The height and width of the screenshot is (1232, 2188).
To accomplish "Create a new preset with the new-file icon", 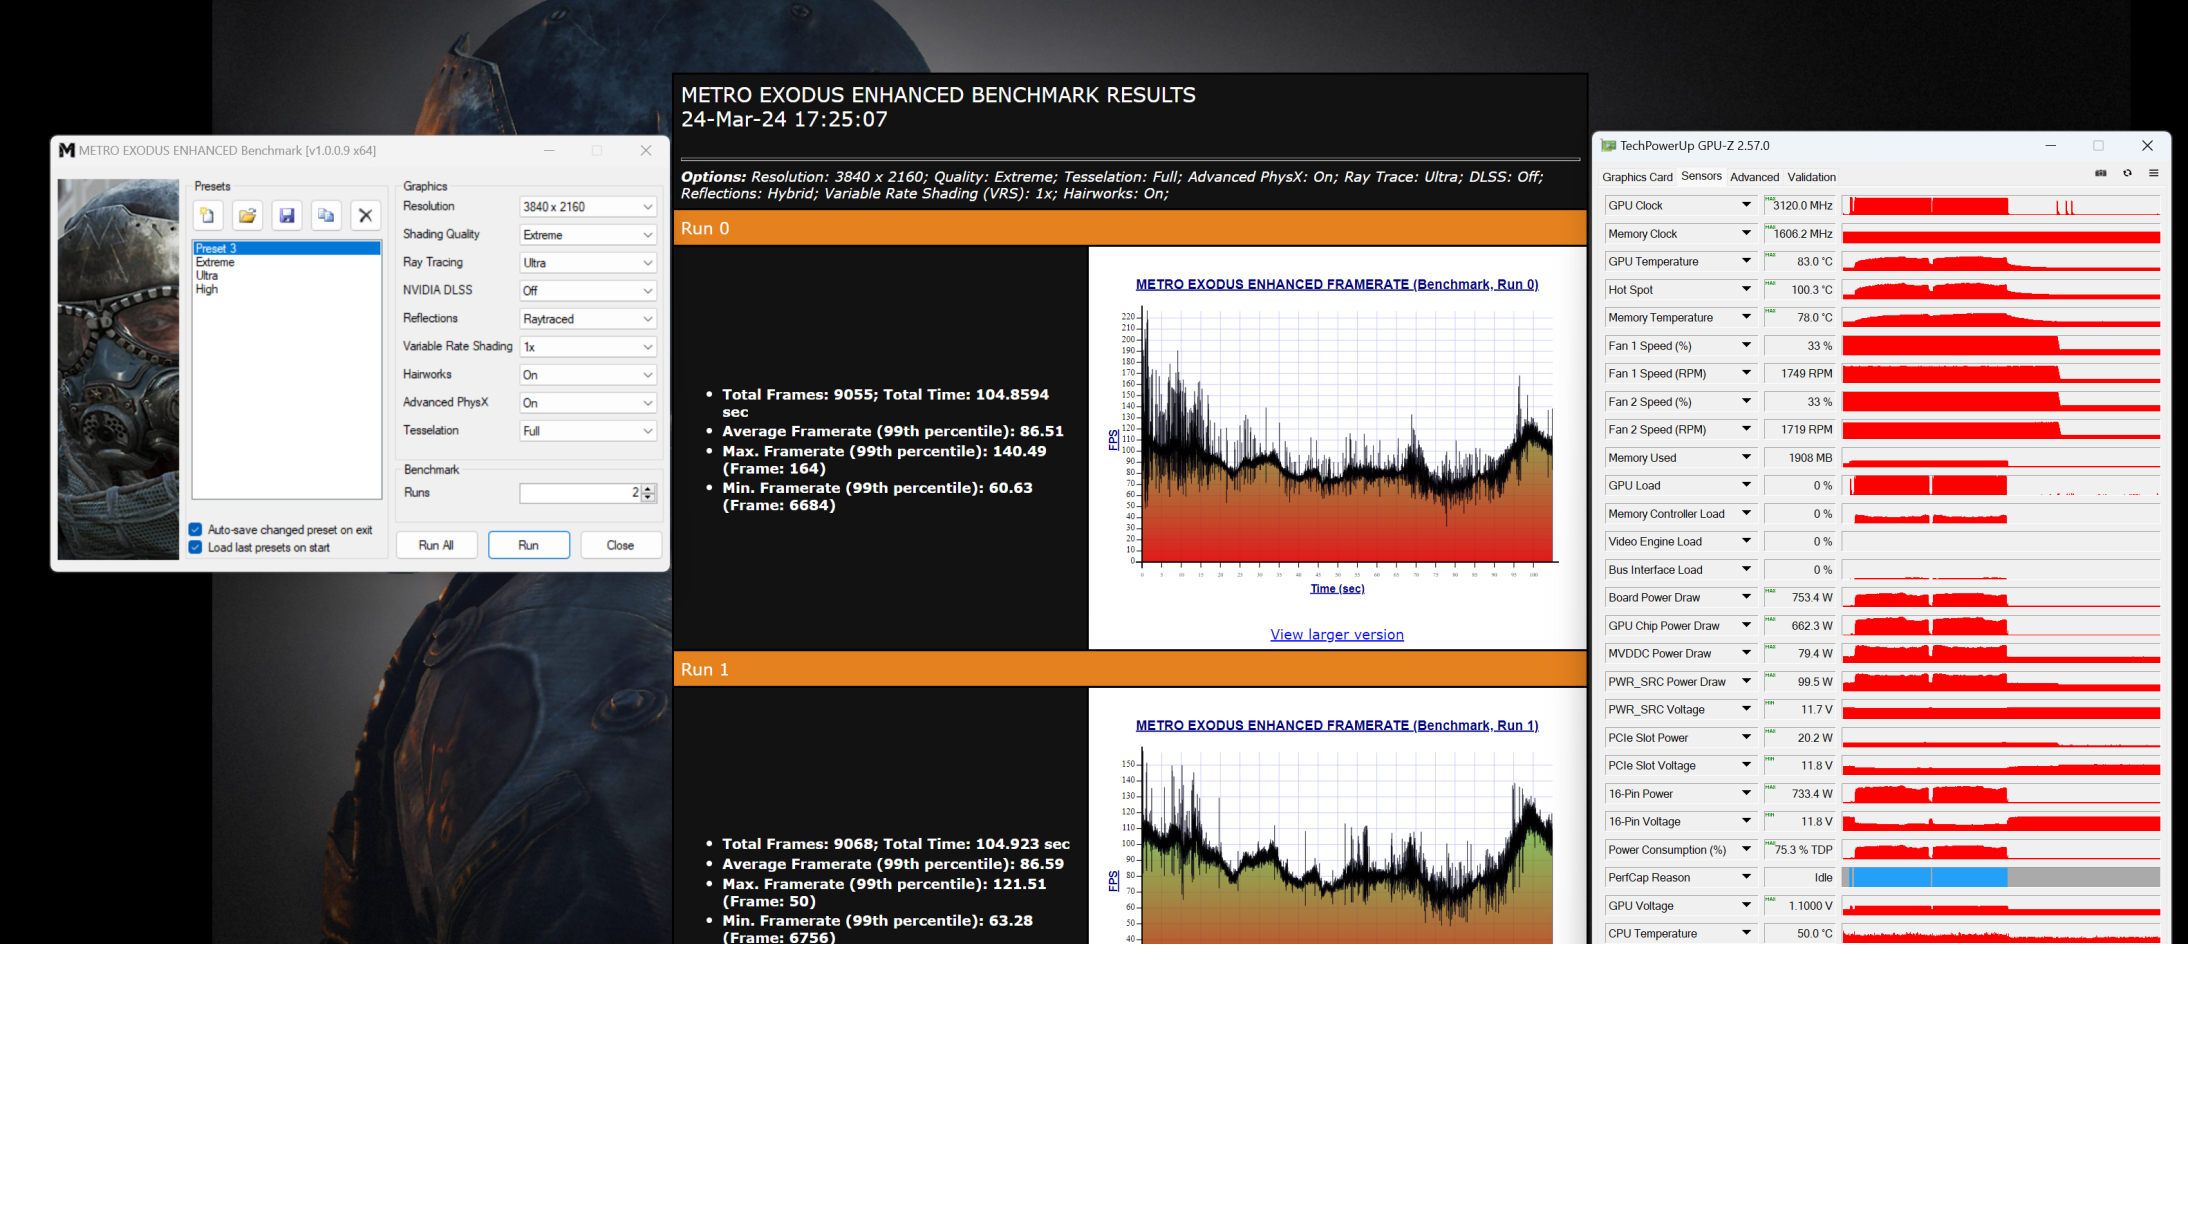I will (207, 215).
